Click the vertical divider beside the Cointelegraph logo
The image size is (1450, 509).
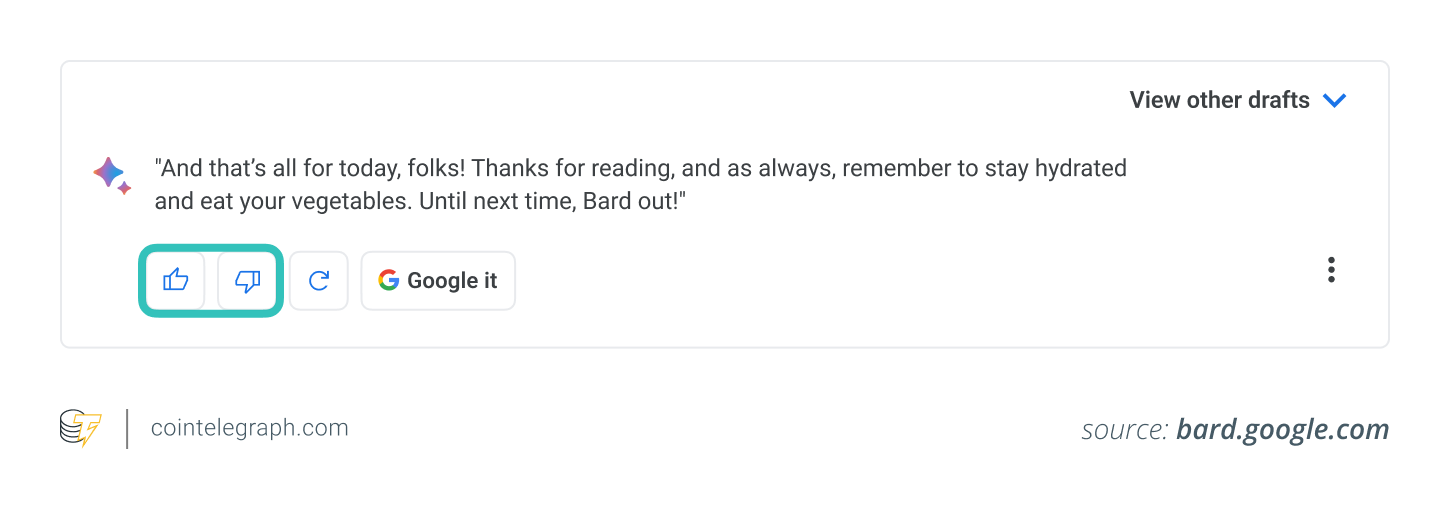tap(128, 428)
